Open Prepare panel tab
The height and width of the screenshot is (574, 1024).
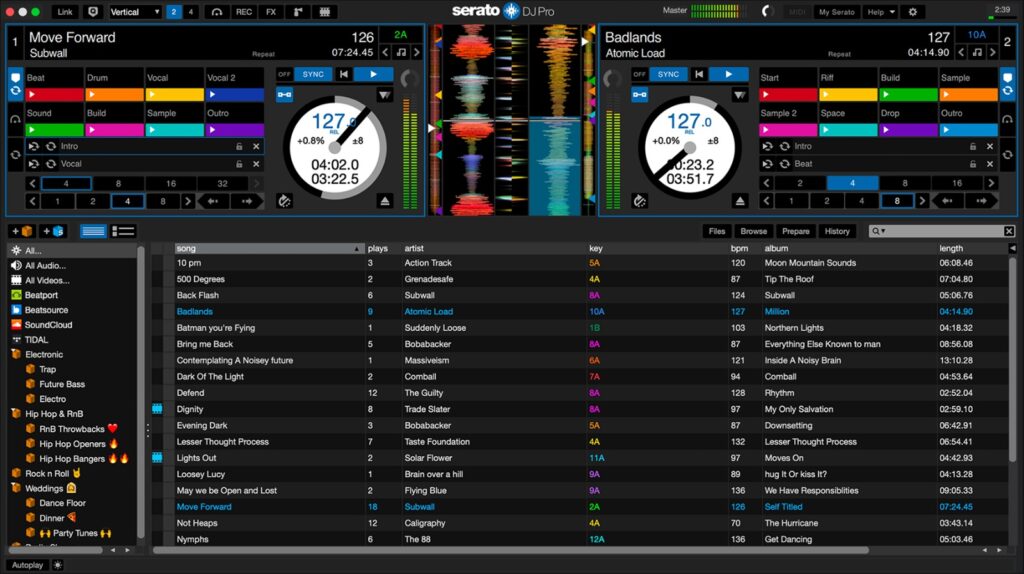click(795, 231)
